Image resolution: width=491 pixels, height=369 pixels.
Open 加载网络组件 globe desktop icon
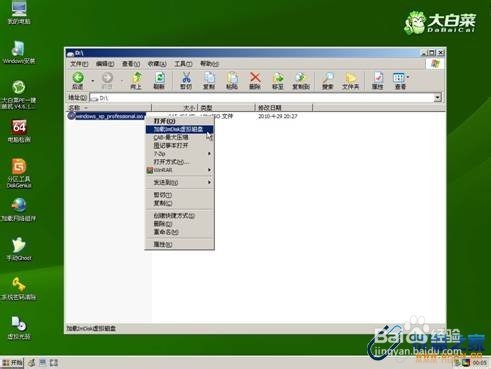click(x=19, y=210)
